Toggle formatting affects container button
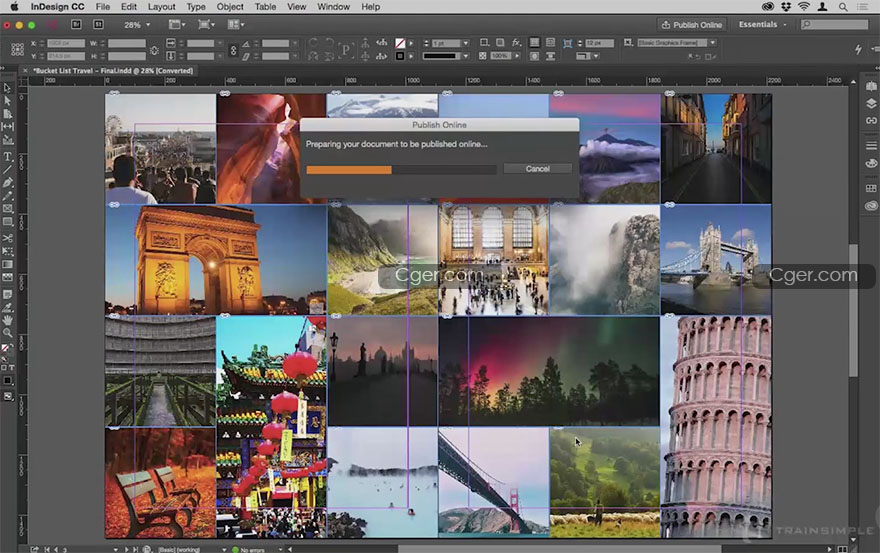The height and width of the screenshot is (553, 880). (x=3, y=368)
